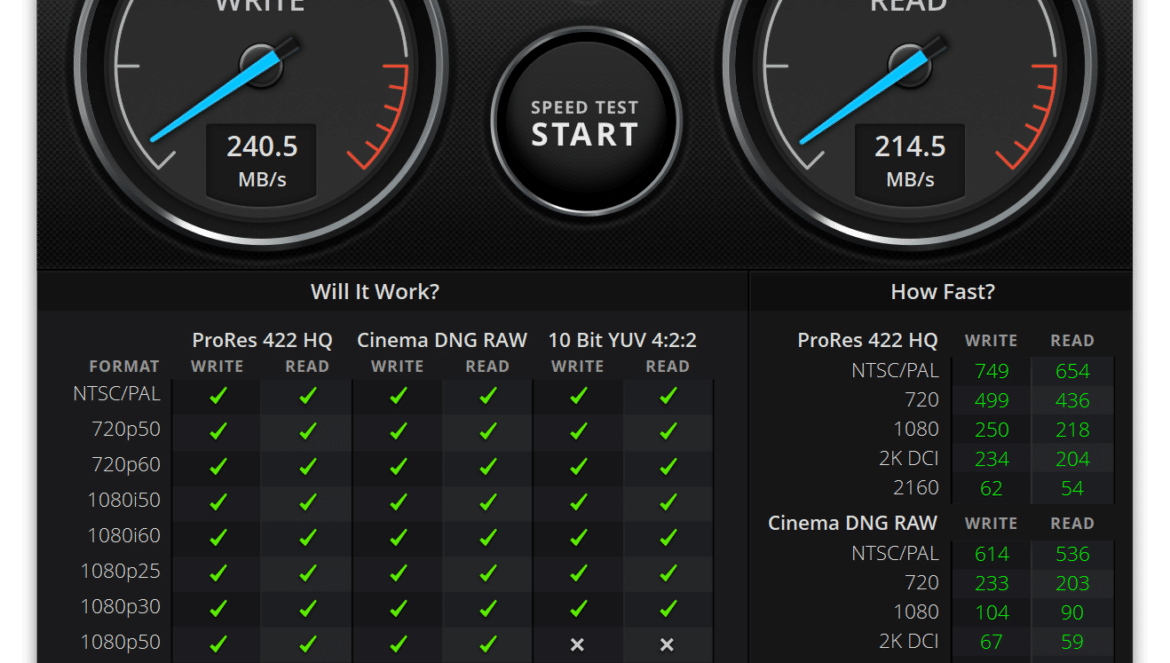1170x663 pixels.
Task: Click the 1080i60 Cinema DNG read checkmark
Action: (x=488, y=537)
